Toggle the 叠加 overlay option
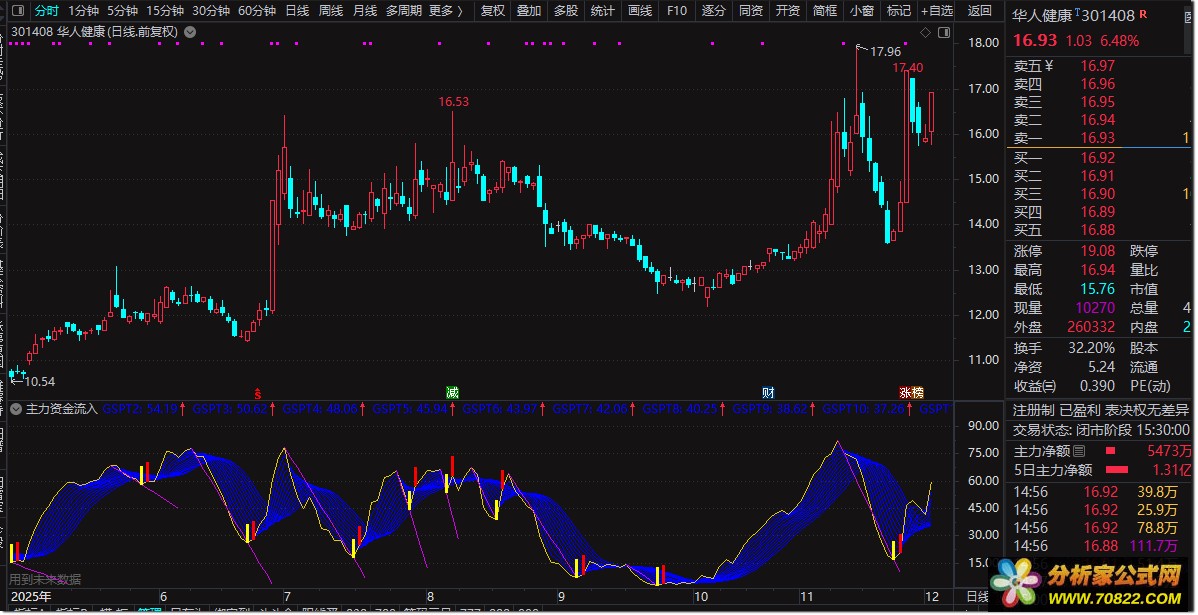 tap(529, 11)
